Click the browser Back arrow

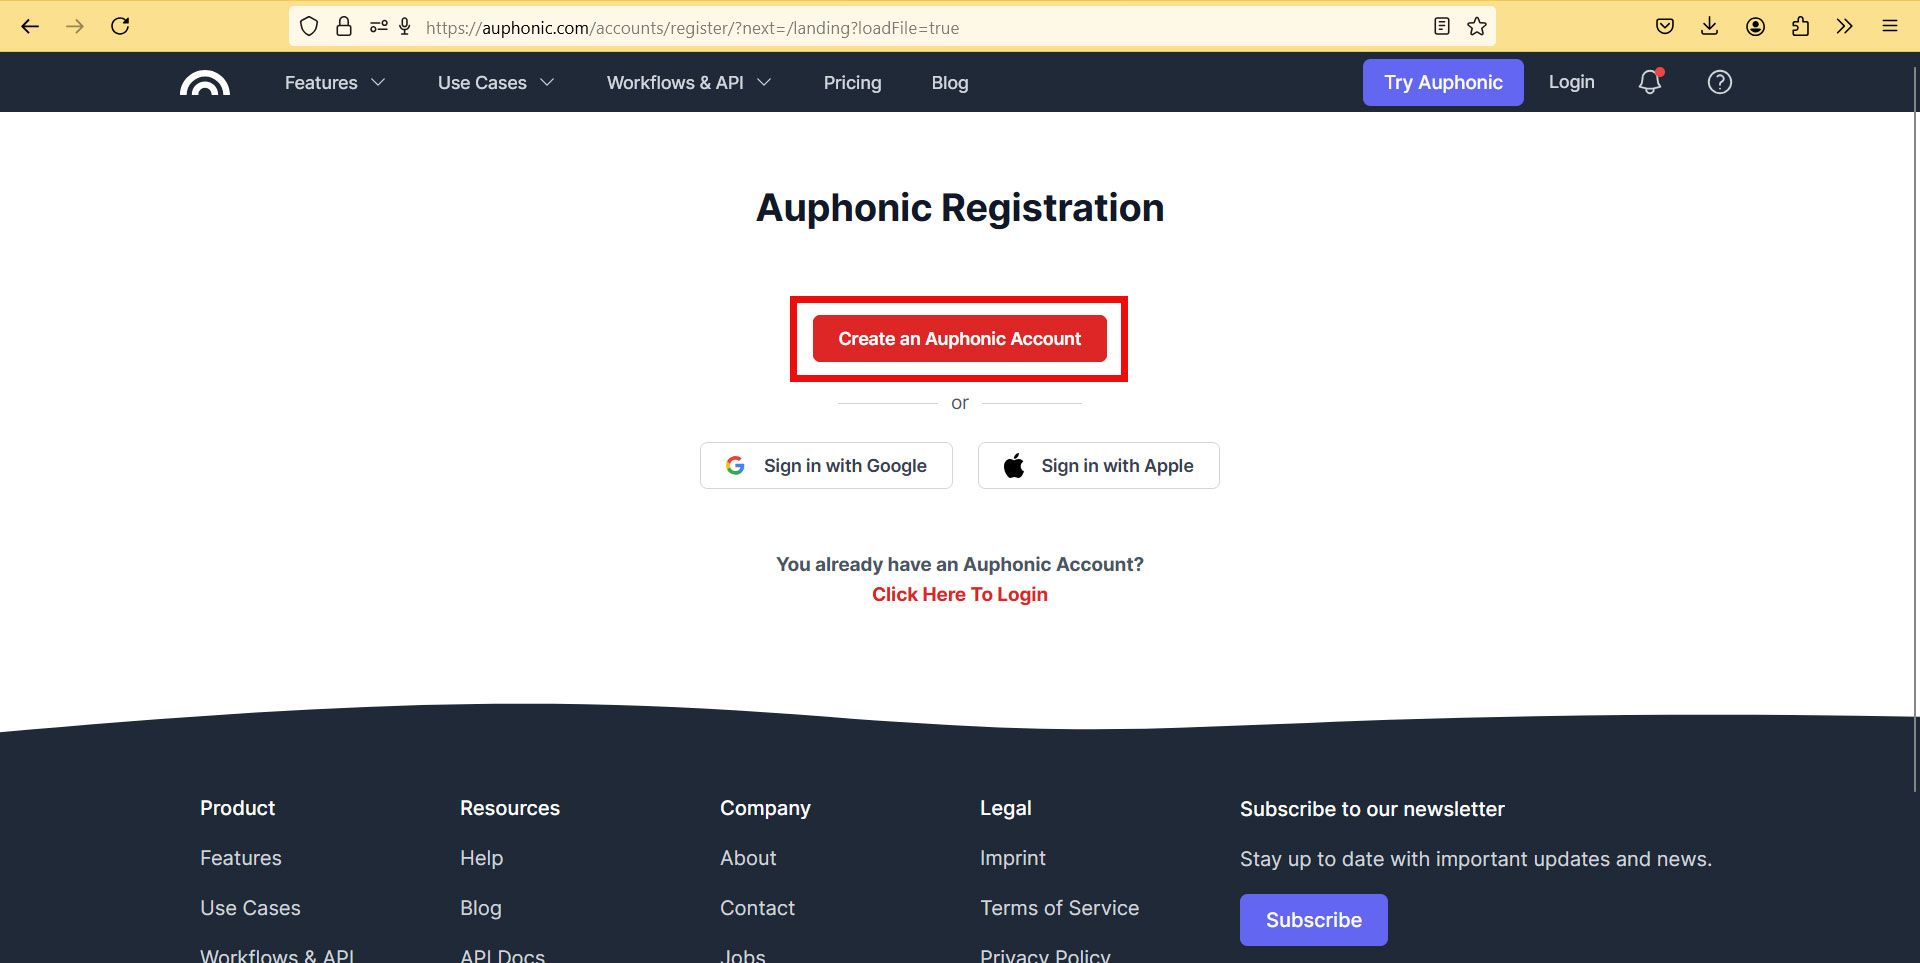click(x=30, y=26)
